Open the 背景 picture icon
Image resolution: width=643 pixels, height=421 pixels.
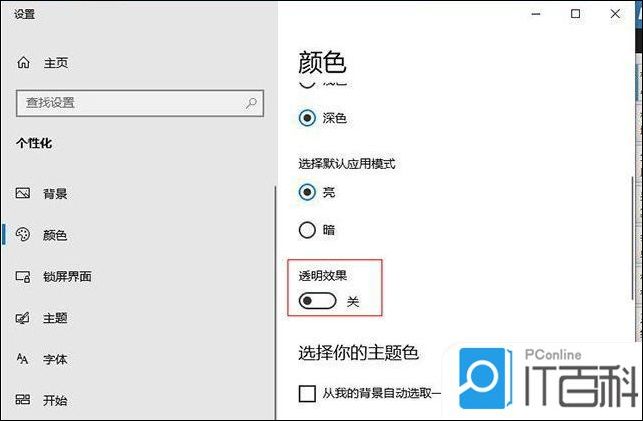pyautogui.click(x=23, y=193)
